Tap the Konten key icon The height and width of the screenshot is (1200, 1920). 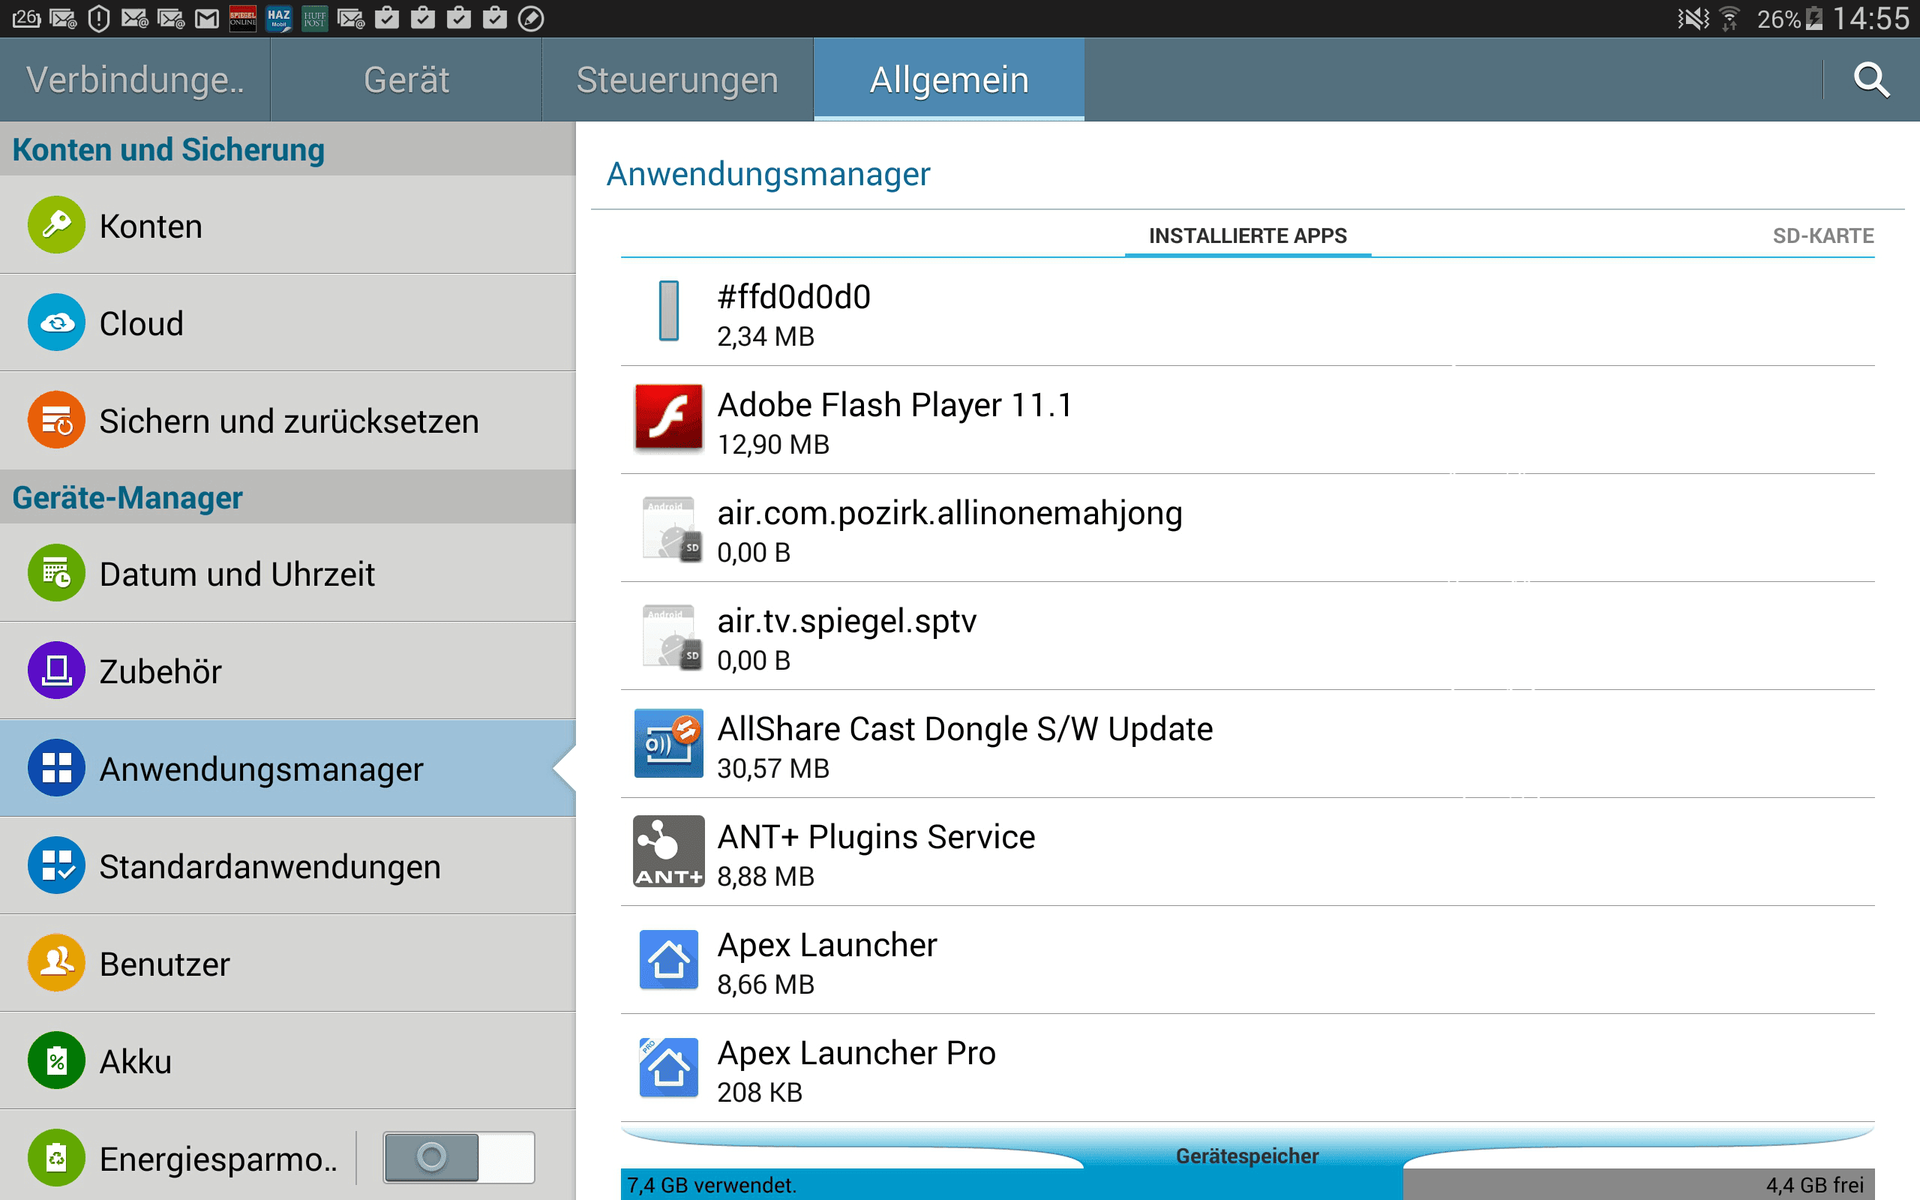pos(57,225)
